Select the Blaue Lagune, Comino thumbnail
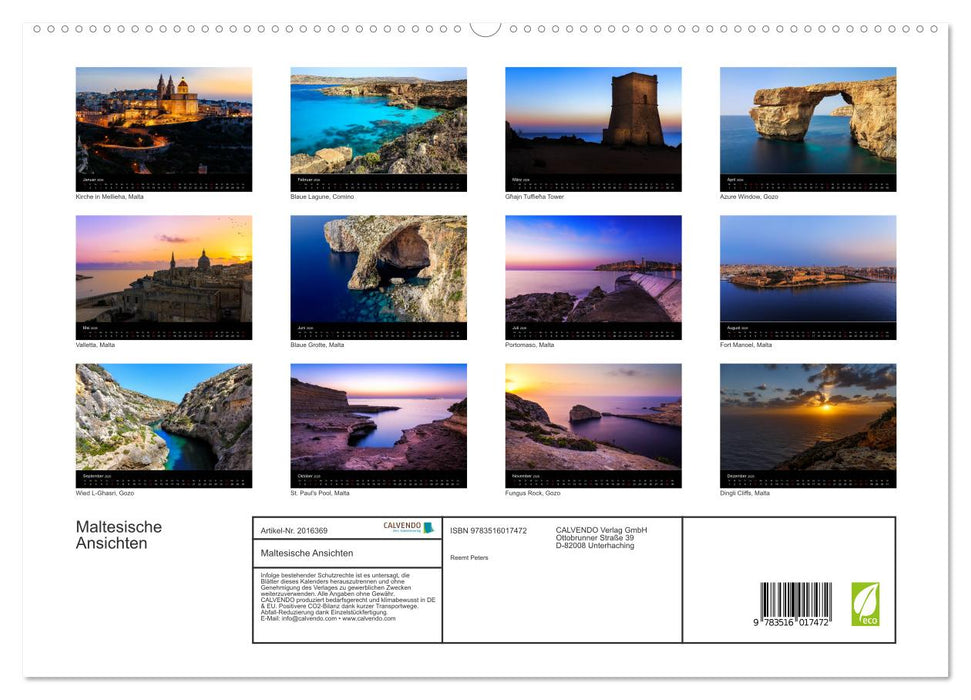This screenshot has height=700, width=971. (x=378, y=123)
